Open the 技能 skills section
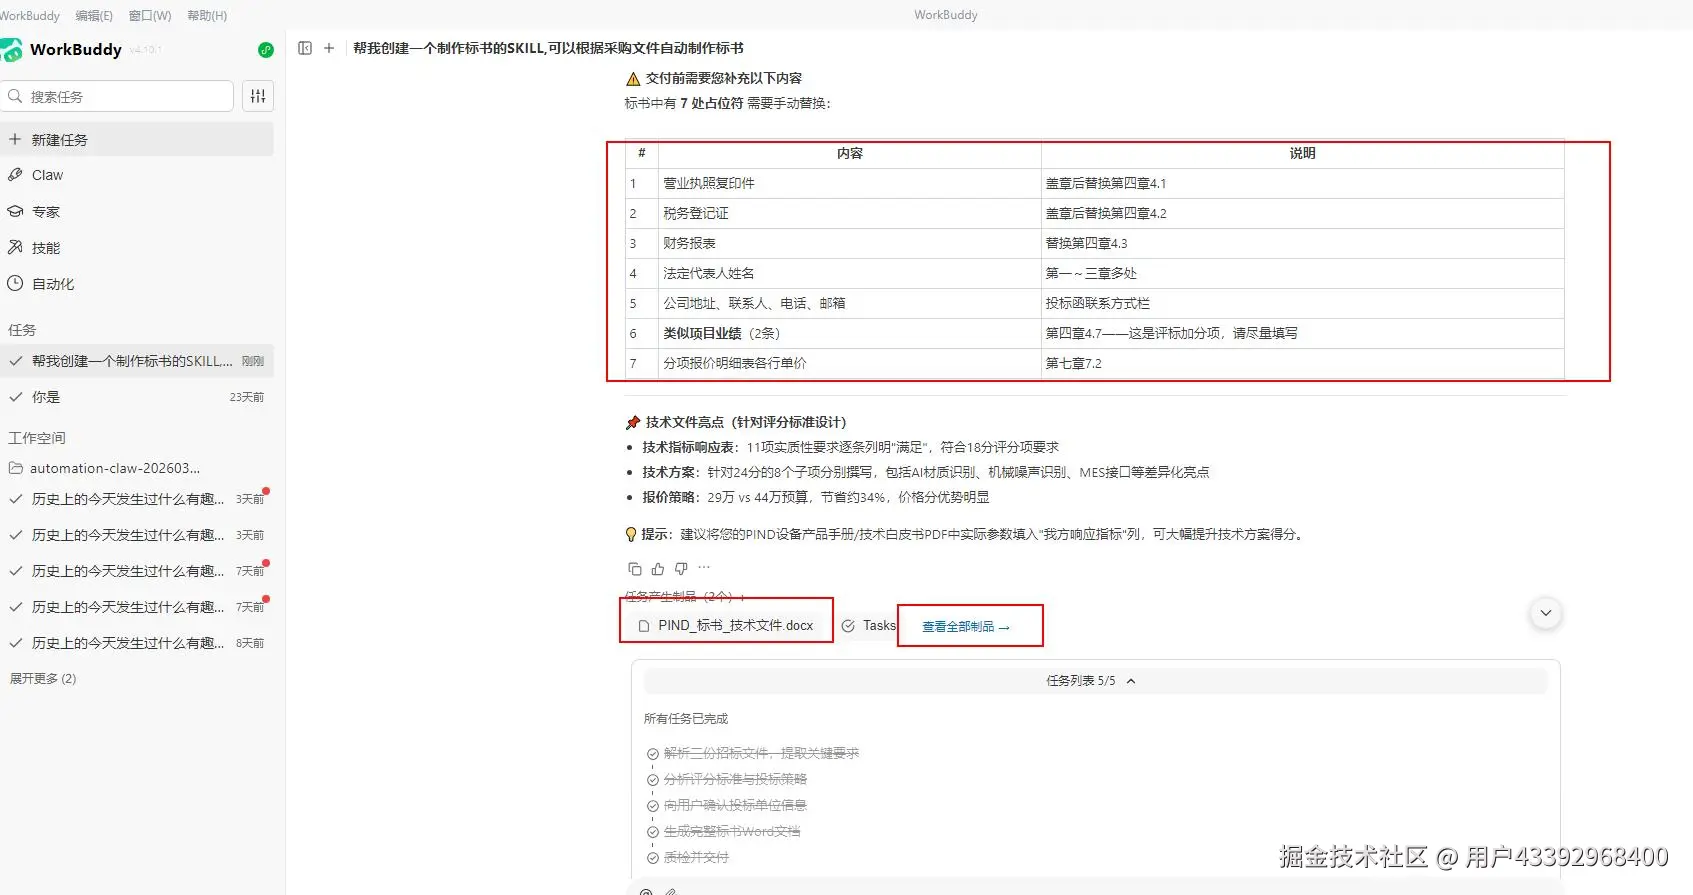Viewport: 1693px width, 895px height. (x=137, y=248)
